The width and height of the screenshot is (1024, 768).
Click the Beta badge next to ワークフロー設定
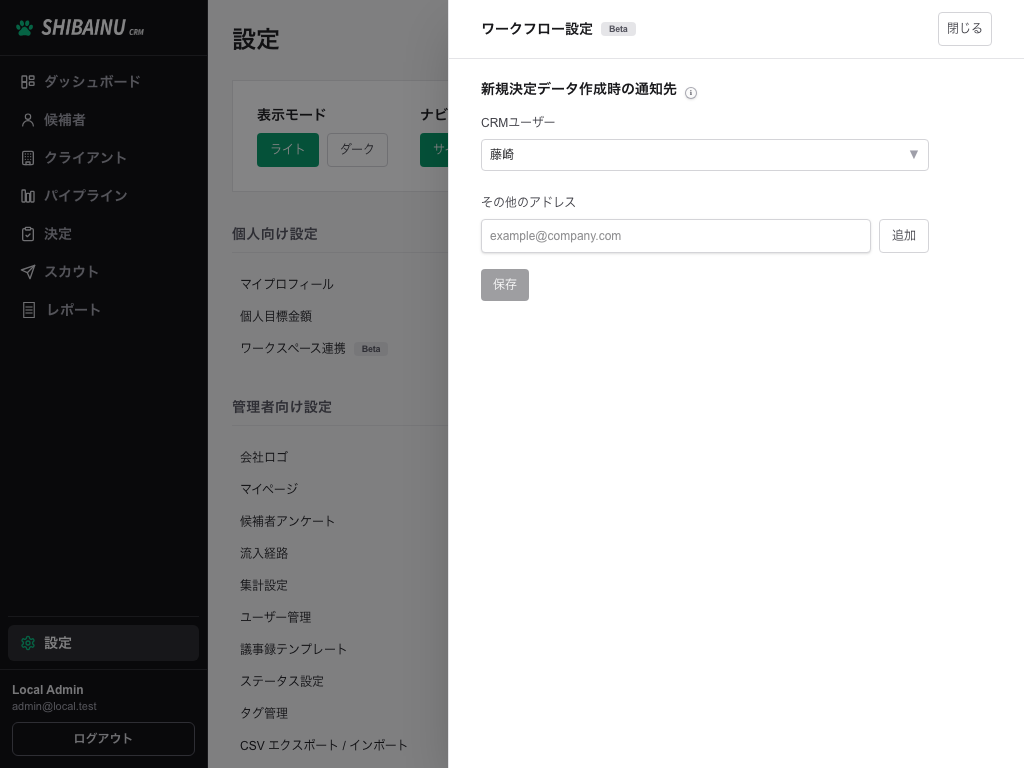click(618, 29)
